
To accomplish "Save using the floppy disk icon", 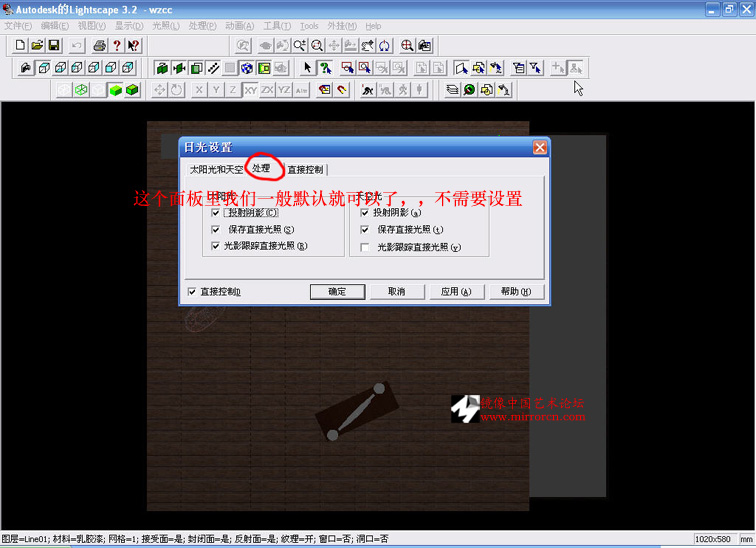I will point(54,45).
